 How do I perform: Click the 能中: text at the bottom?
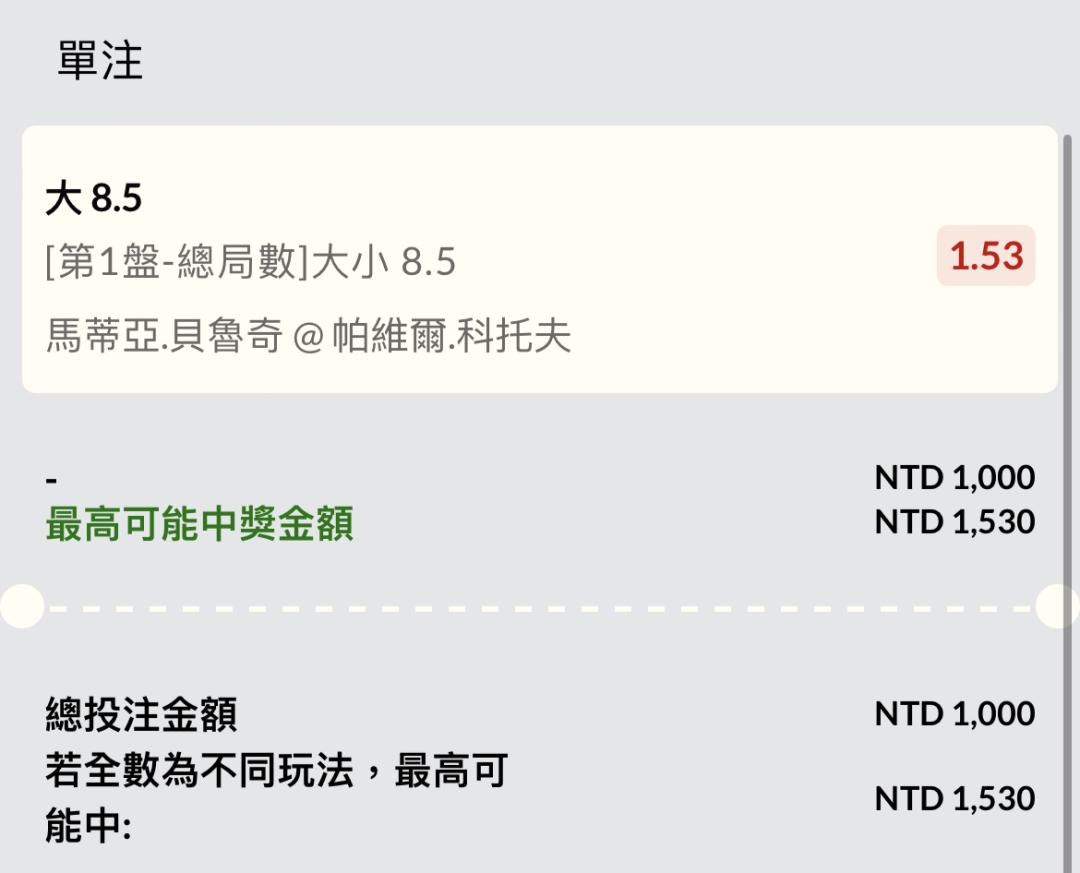click(x=88, y=825)
